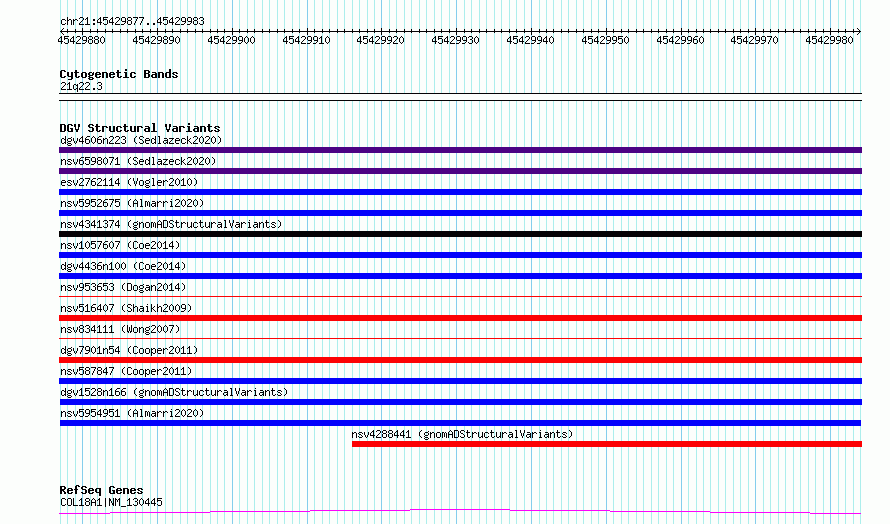The width and height of the screenshot is (890, 524).
Task: Click the dgv4436n100 (Coe2014) label
Action: [x=123, y=266]
